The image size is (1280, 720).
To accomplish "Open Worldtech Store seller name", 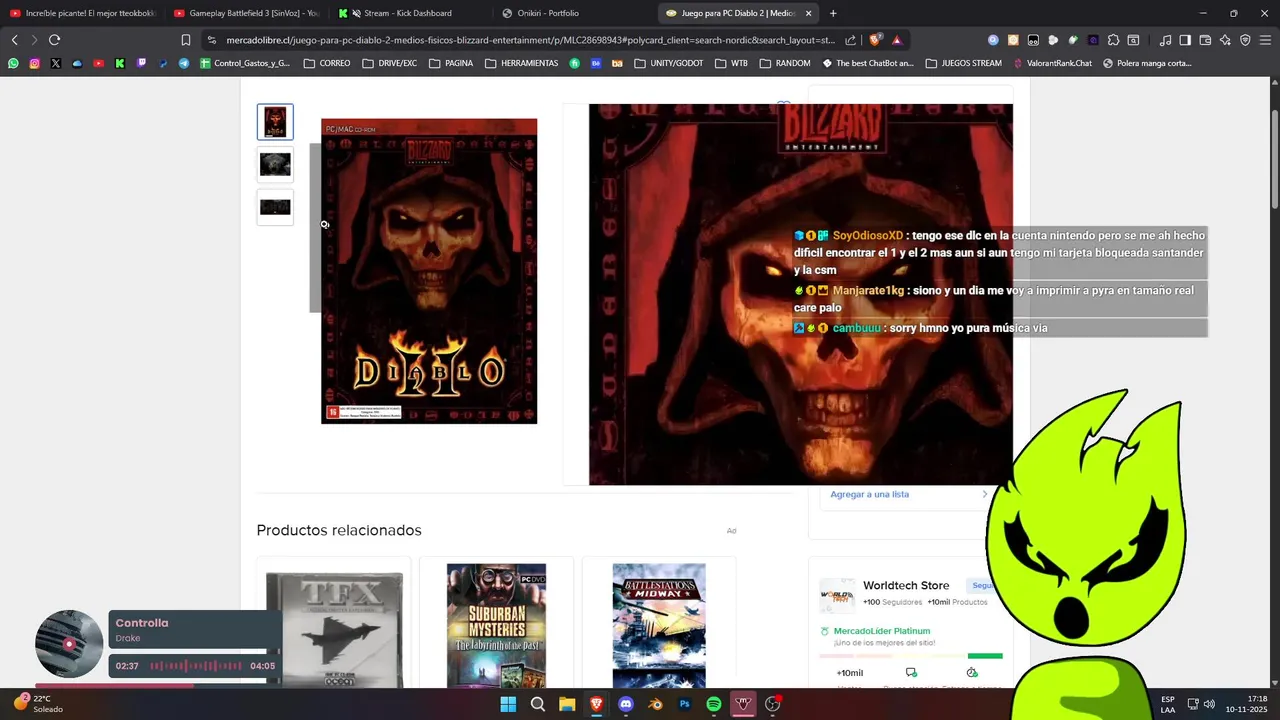I will [x=906, y=585].
